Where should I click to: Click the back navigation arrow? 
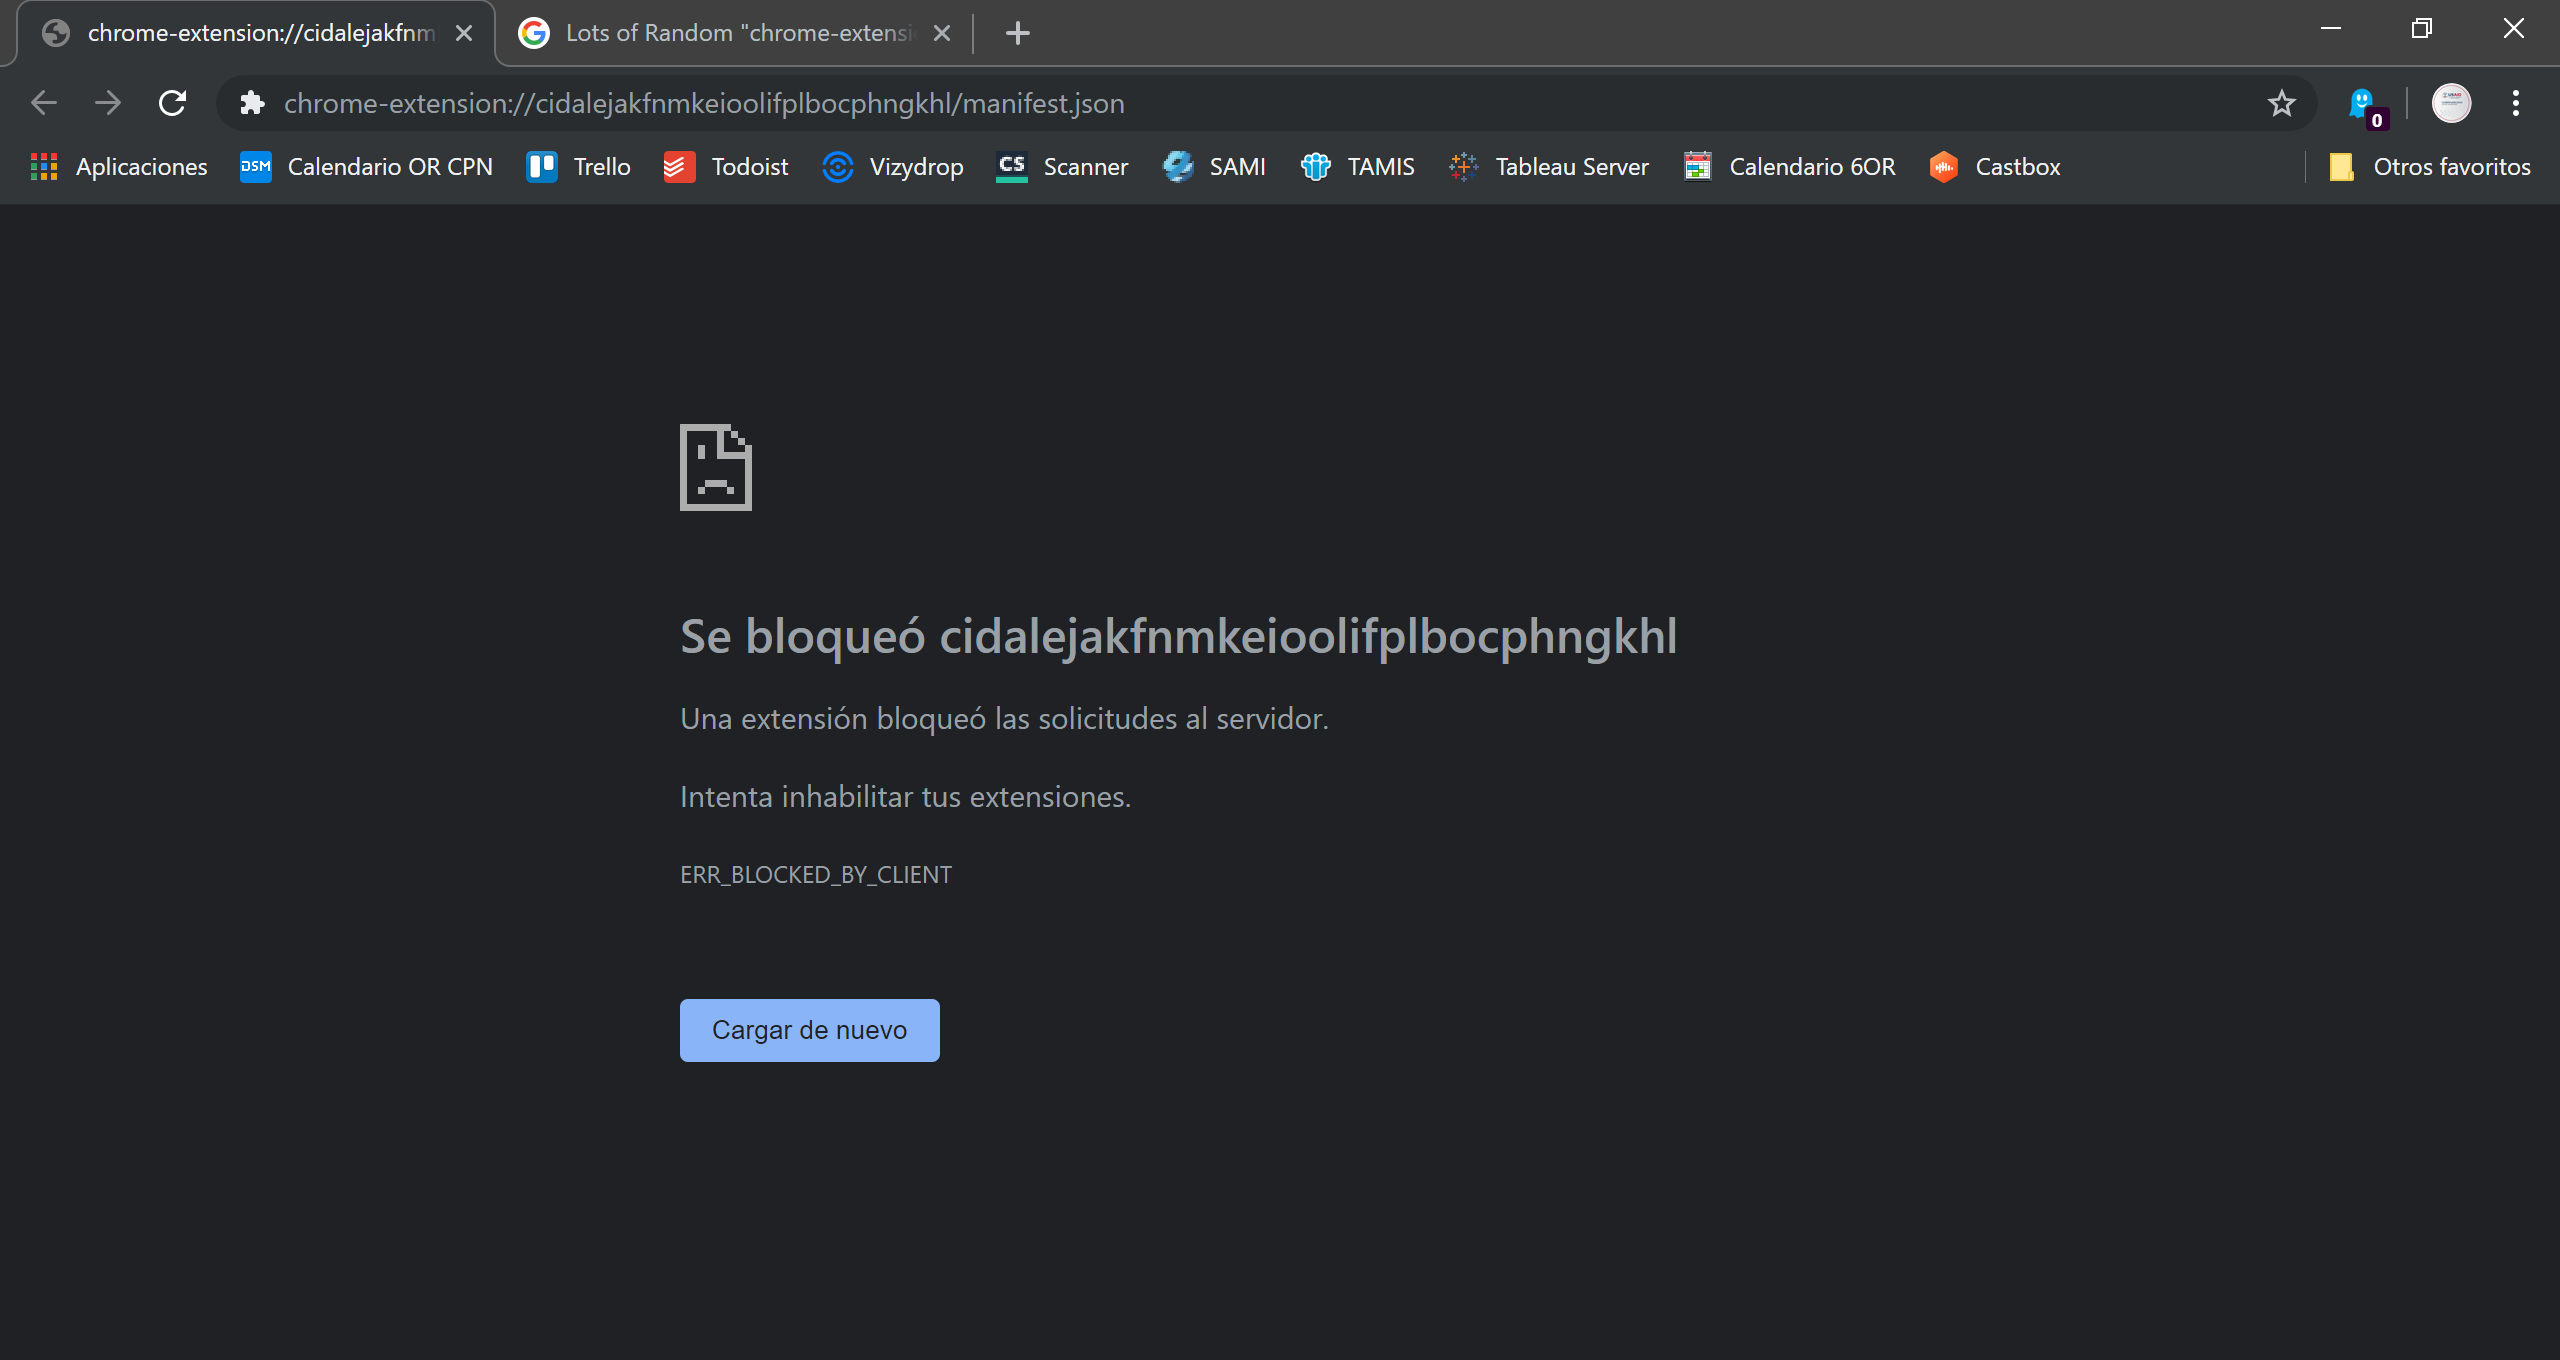[x=44, y=103]
